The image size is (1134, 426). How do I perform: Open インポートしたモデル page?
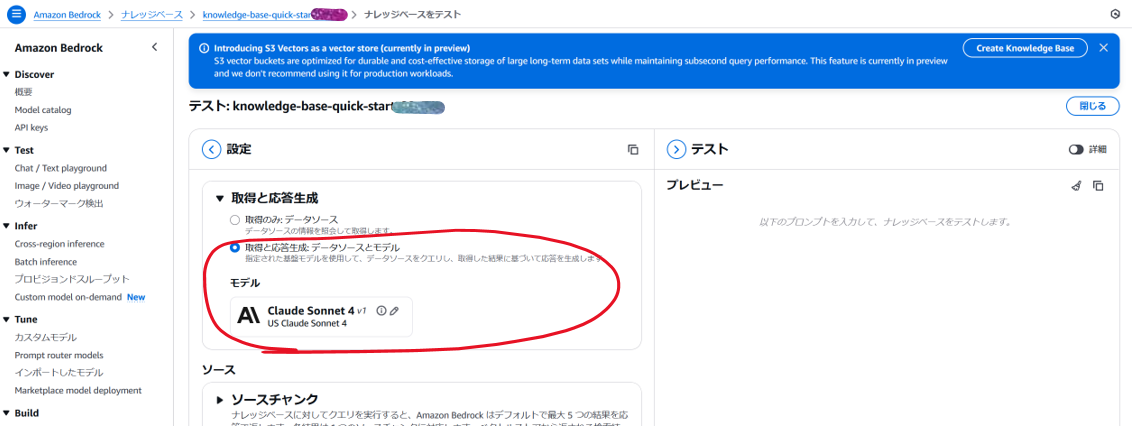coord(59,372)
